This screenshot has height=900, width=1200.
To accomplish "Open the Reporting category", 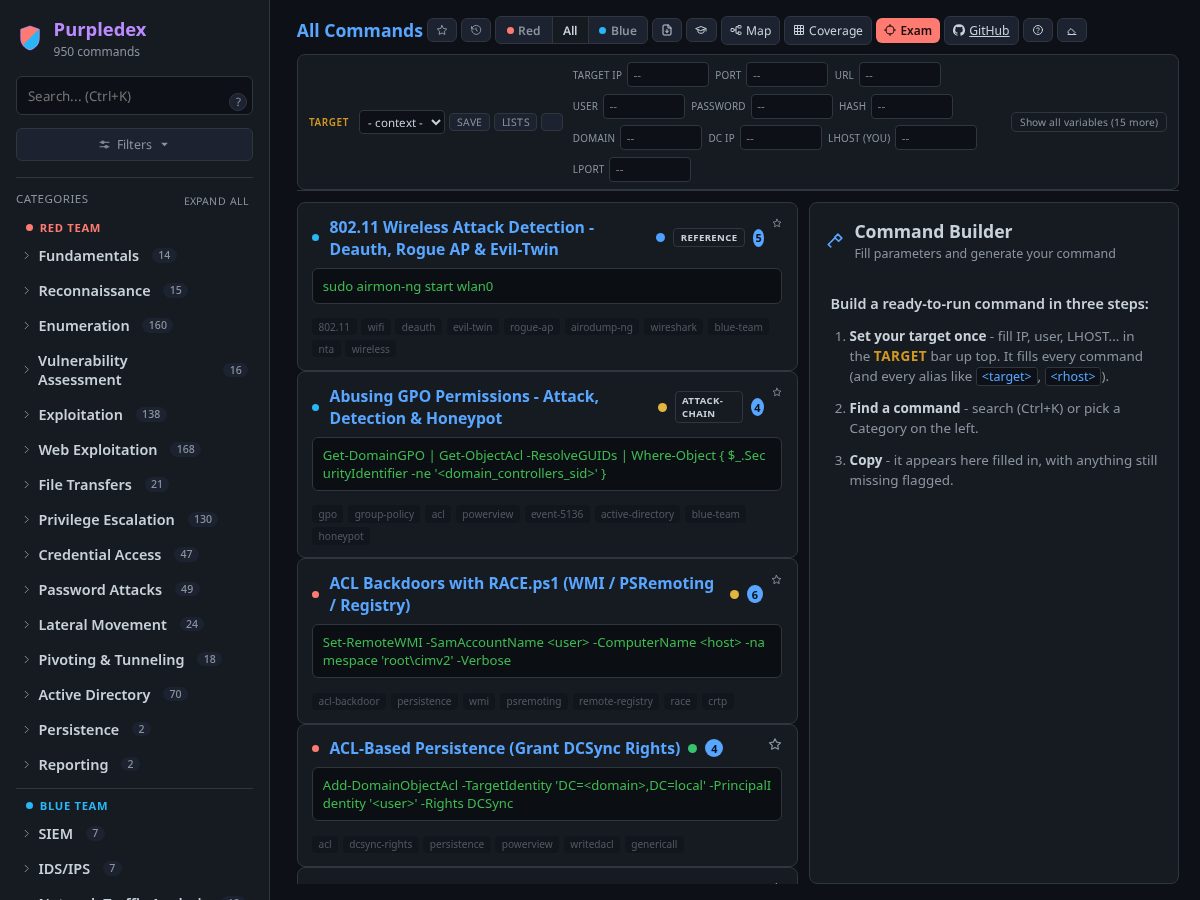I will (x=134, y=765).
